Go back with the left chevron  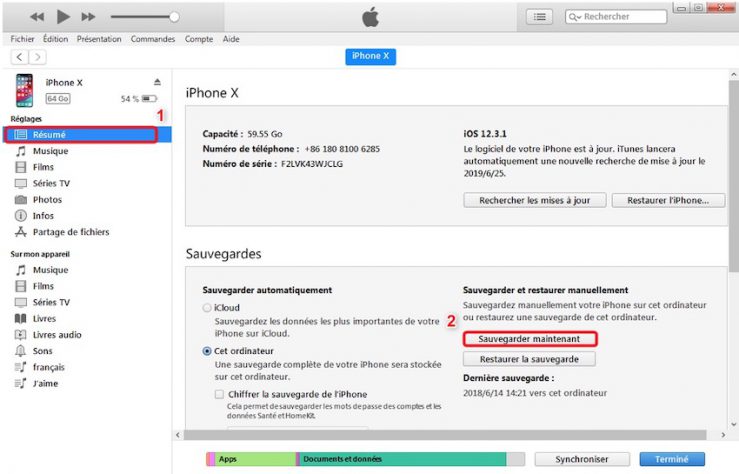tap(19, 57)
